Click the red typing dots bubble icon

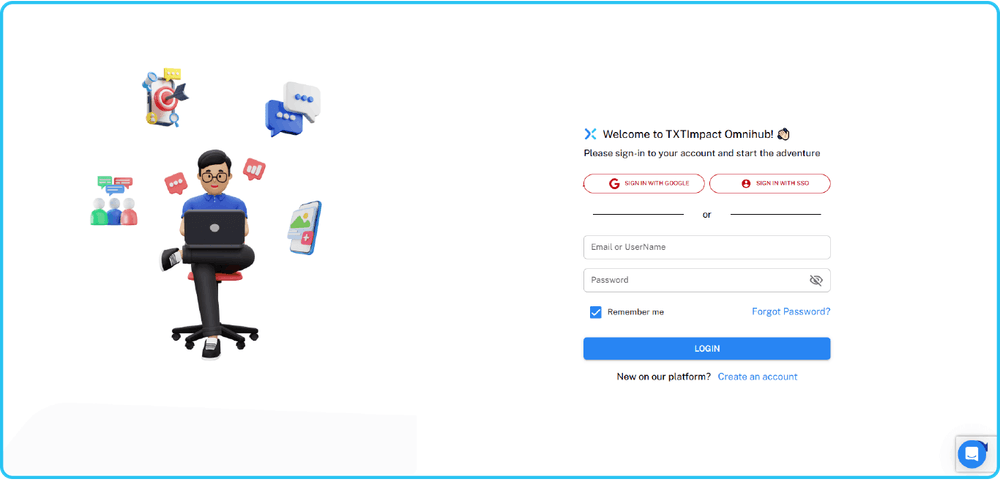coord(176,184)
